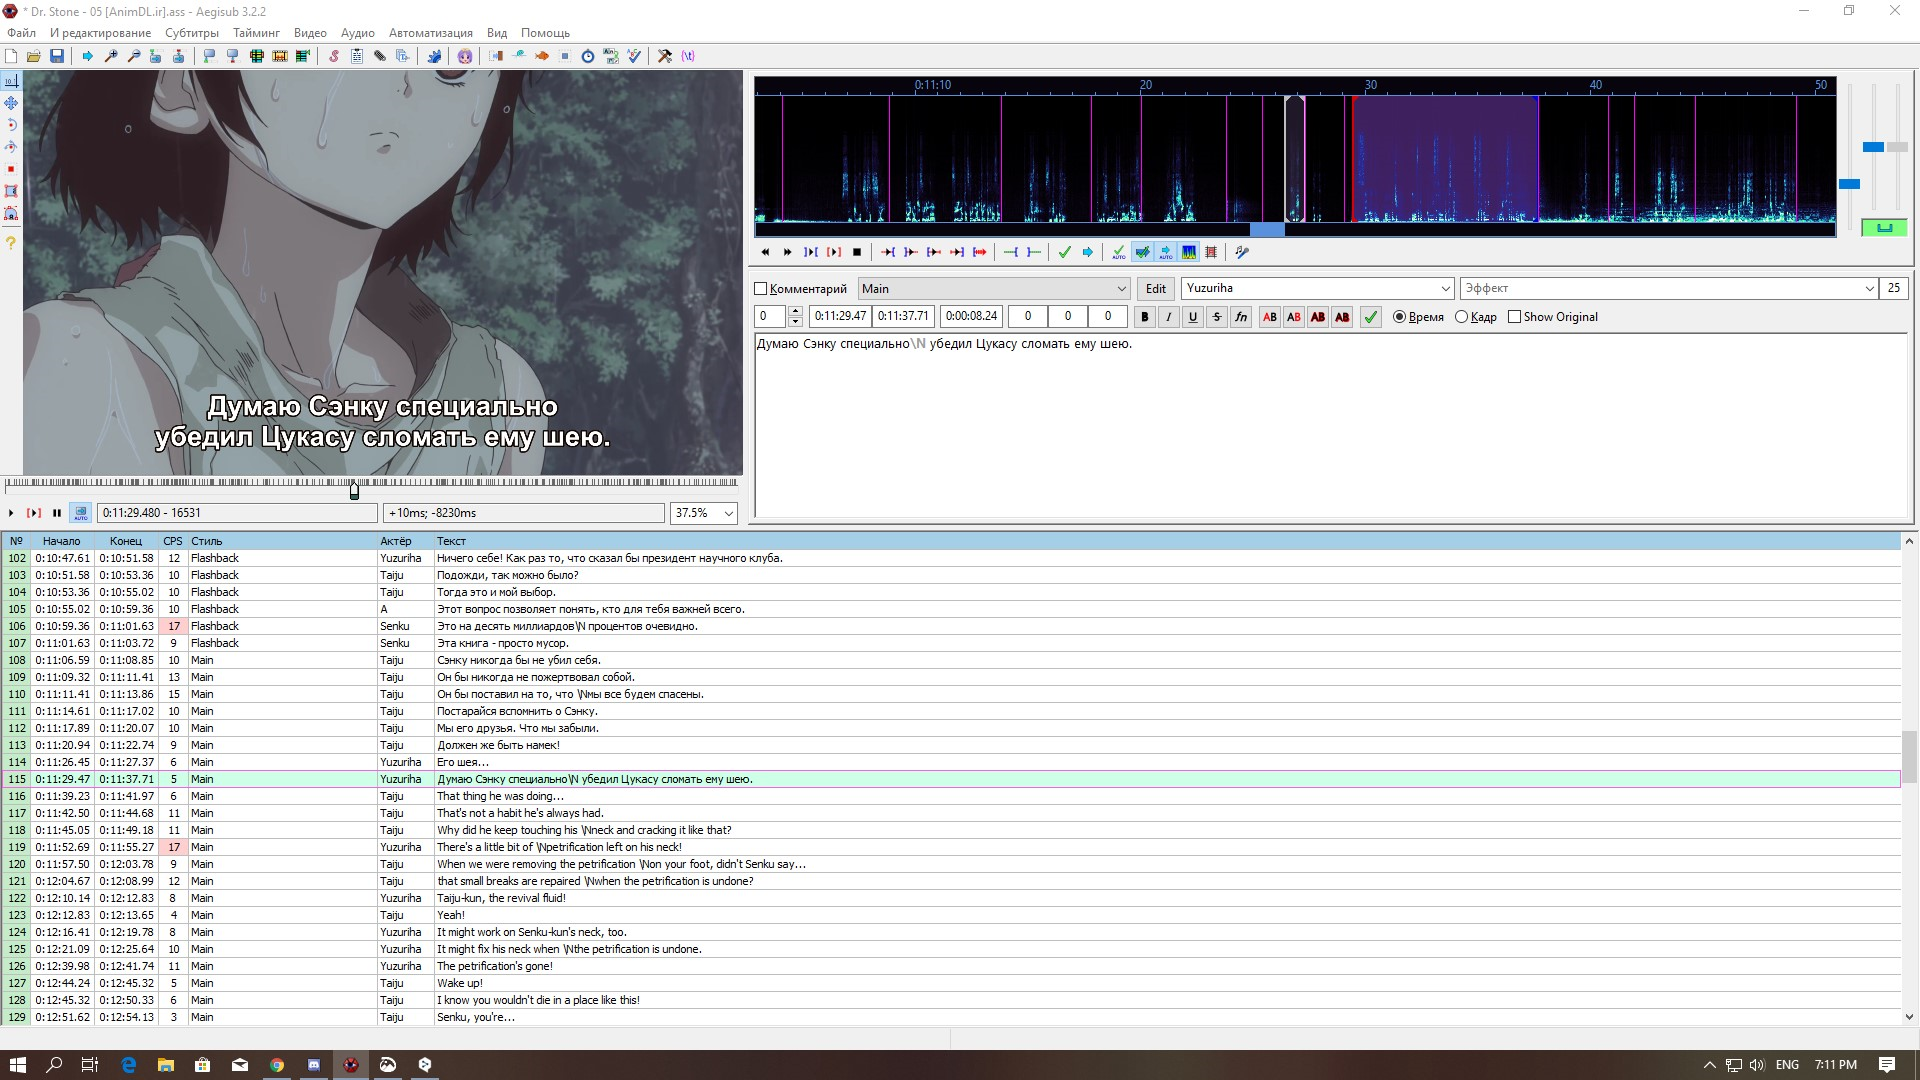Open the Автоматизация menu

(430, 33)
